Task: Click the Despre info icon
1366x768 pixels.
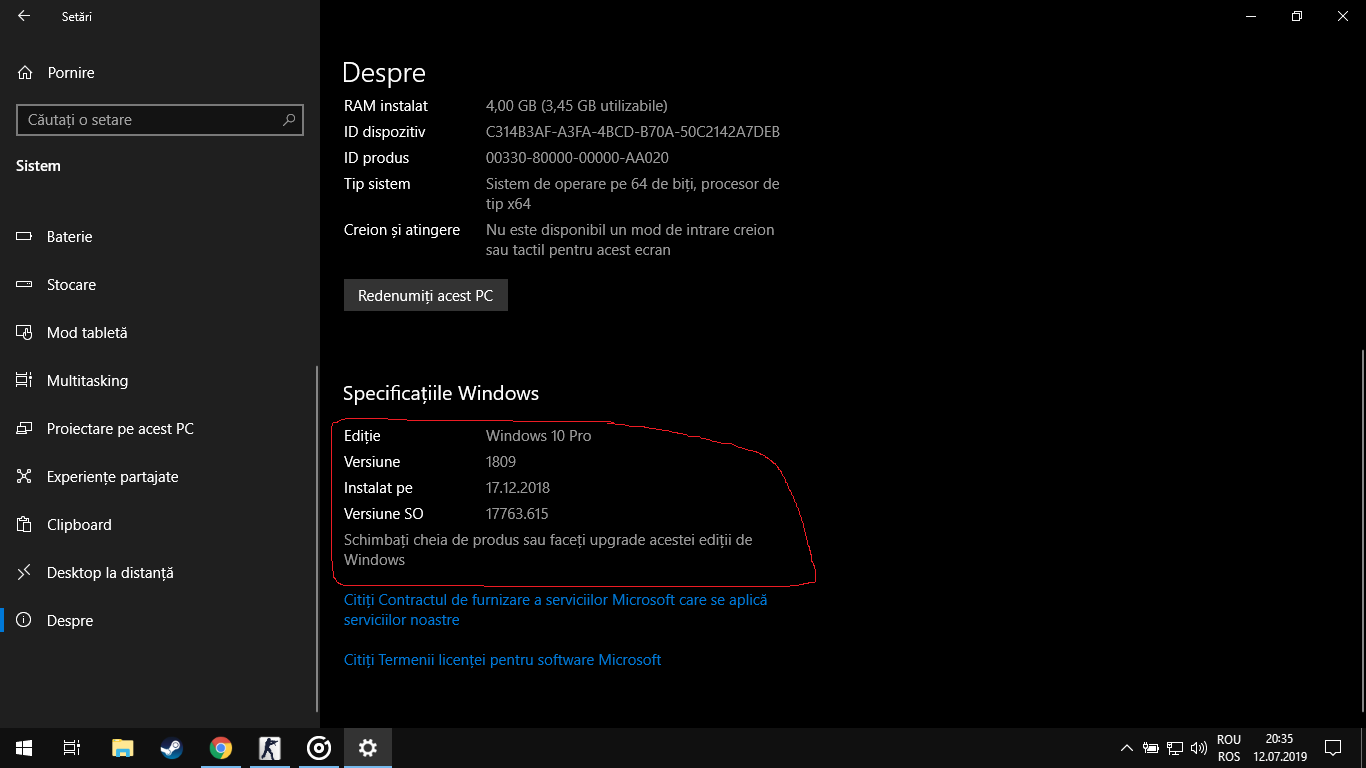Action: click(x=25, y=621)
